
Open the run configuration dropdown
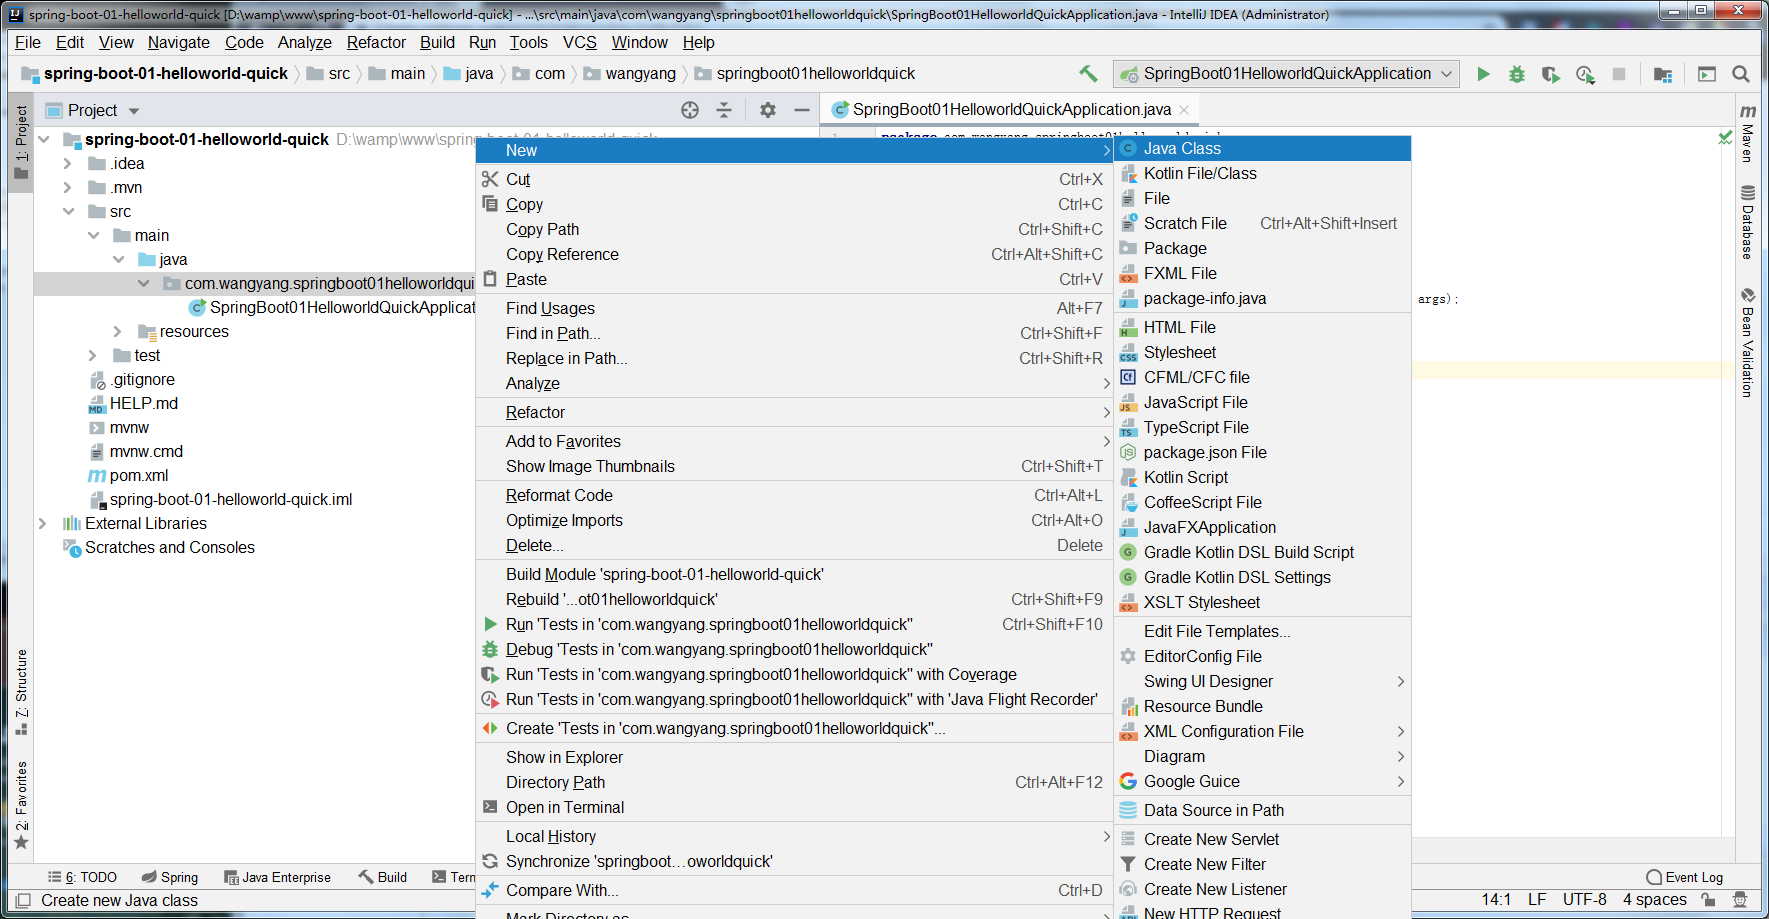click(1286, 74)
